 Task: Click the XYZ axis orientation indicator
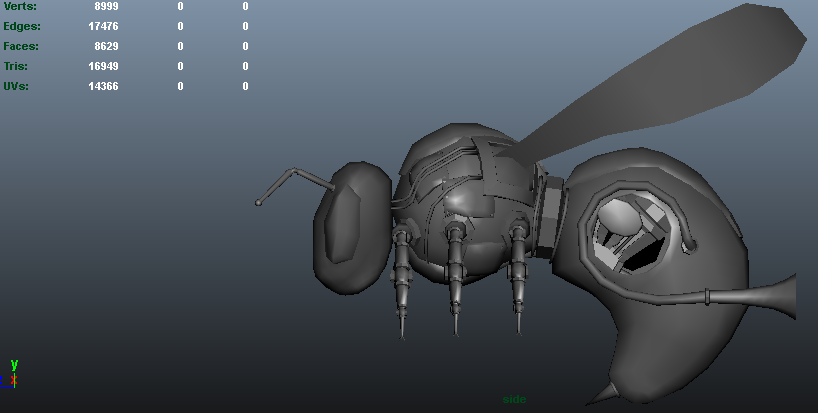10,374
